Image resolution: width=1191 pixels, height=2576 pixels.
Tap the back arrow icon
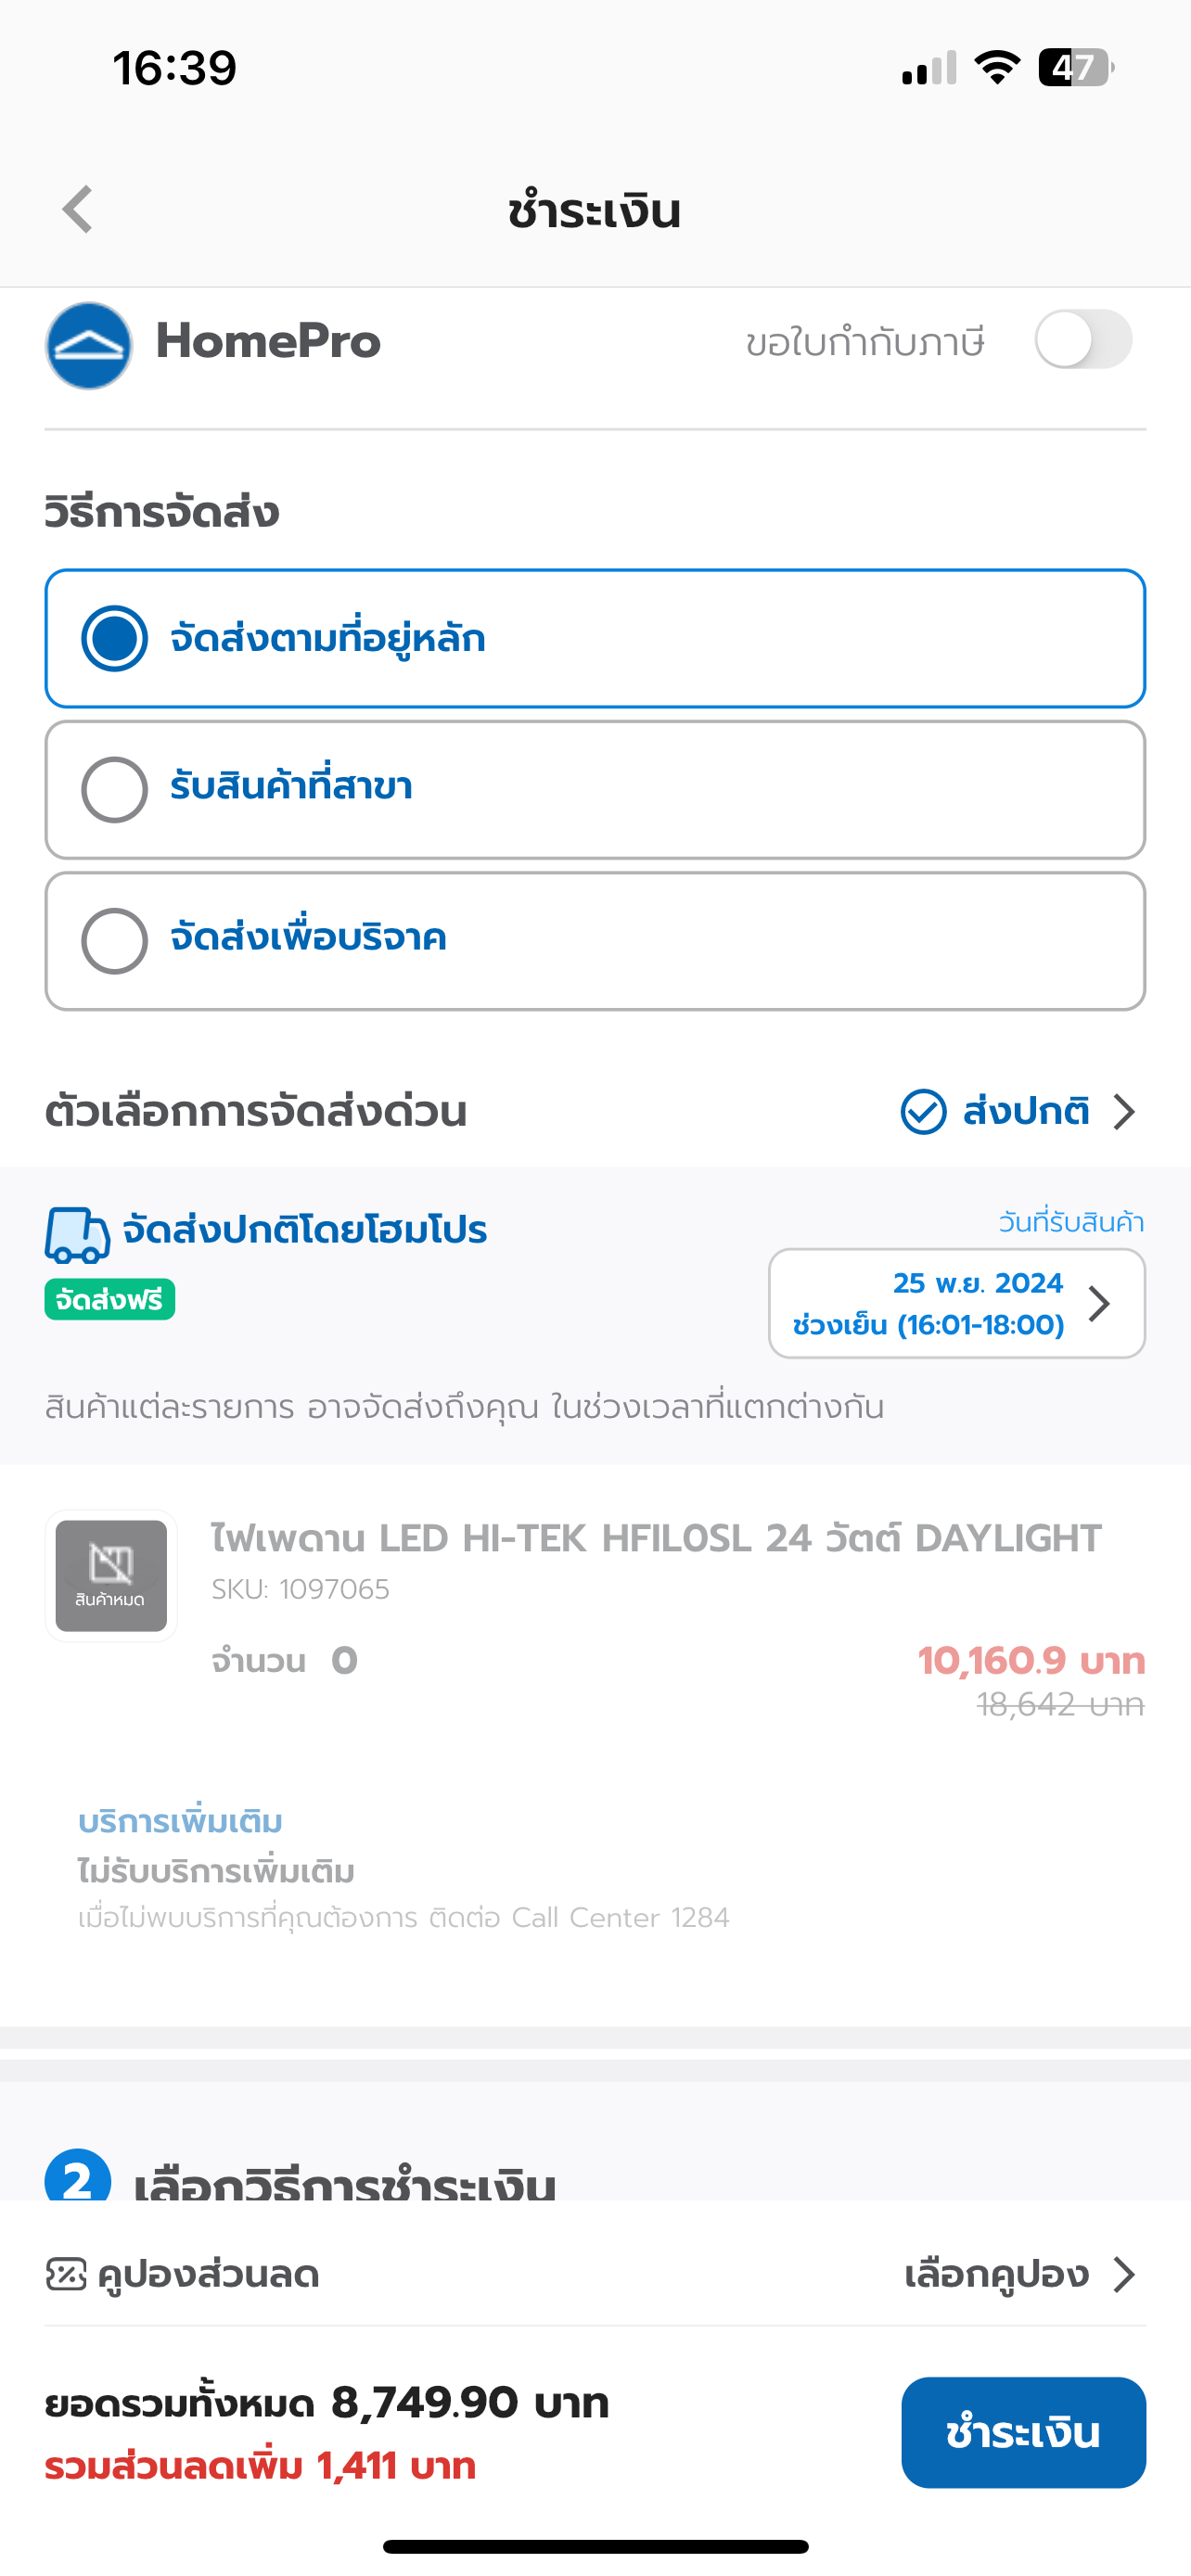tap(78, 209)
